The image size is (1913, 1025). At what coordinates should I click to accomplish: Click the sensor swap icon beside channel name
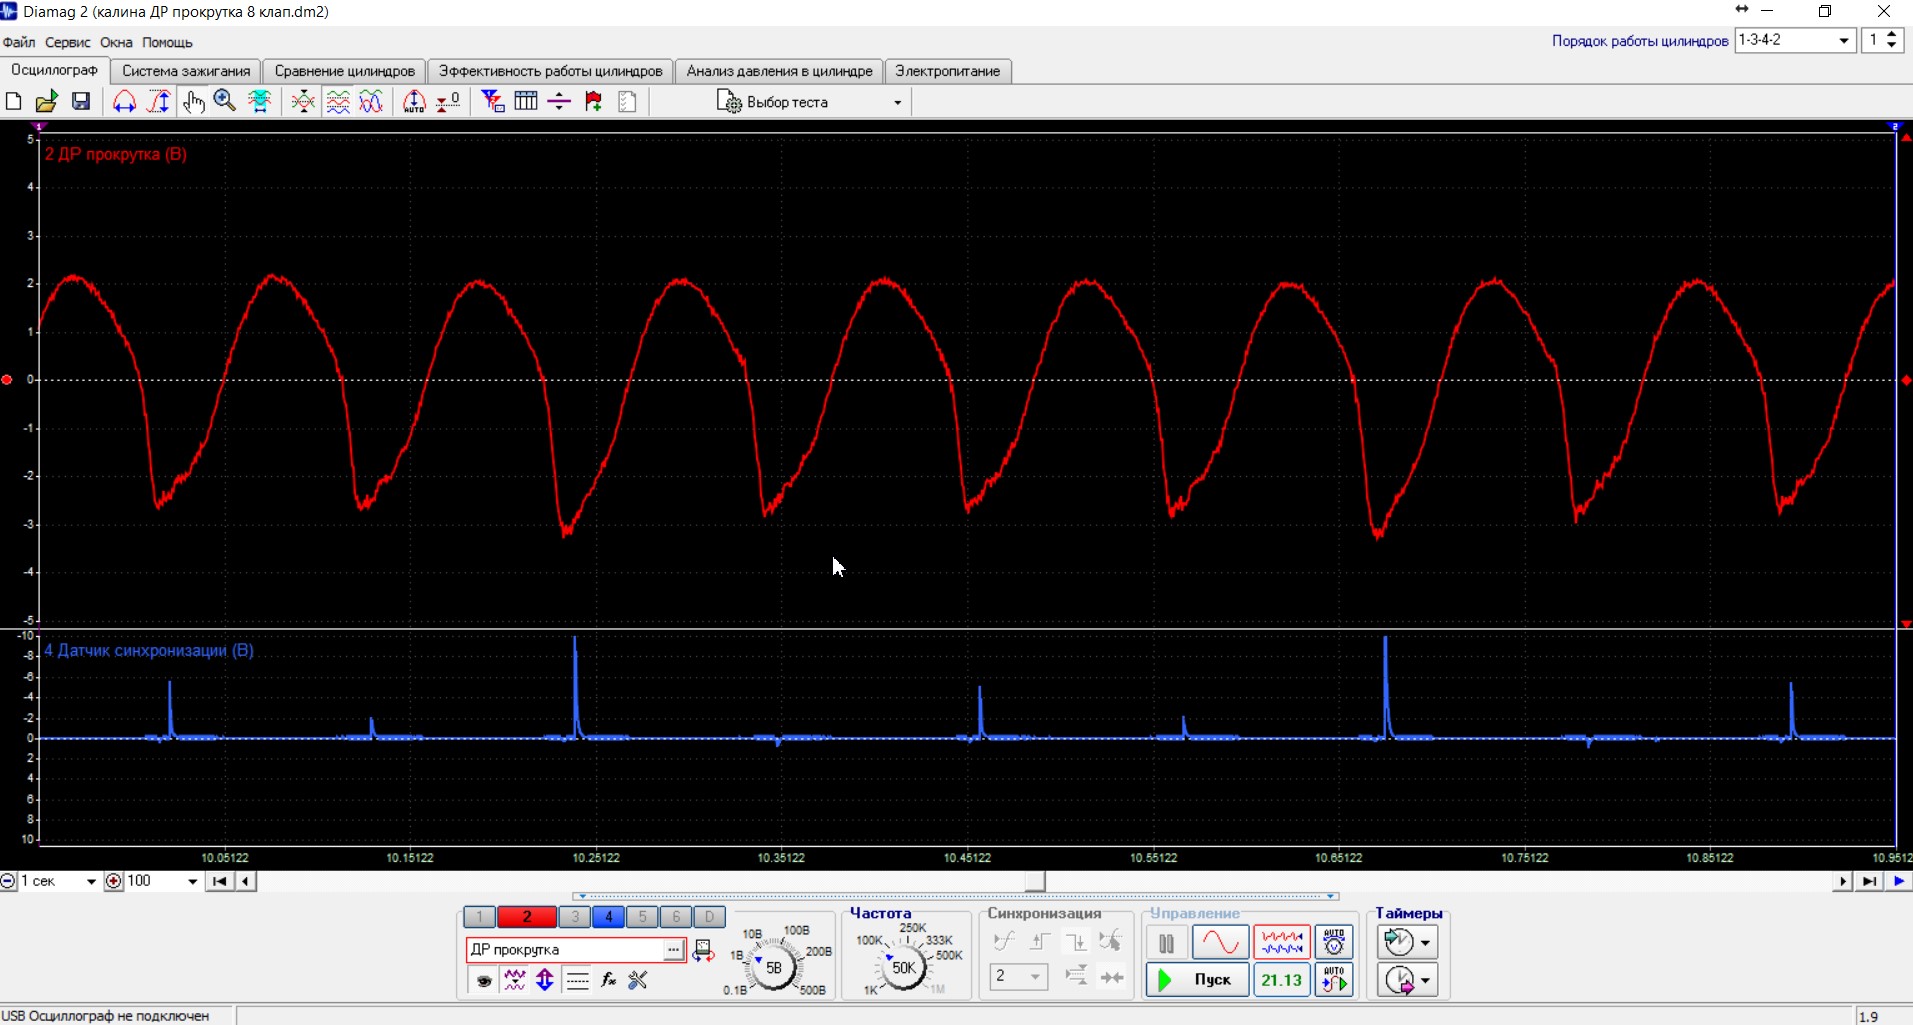point(704,950)
